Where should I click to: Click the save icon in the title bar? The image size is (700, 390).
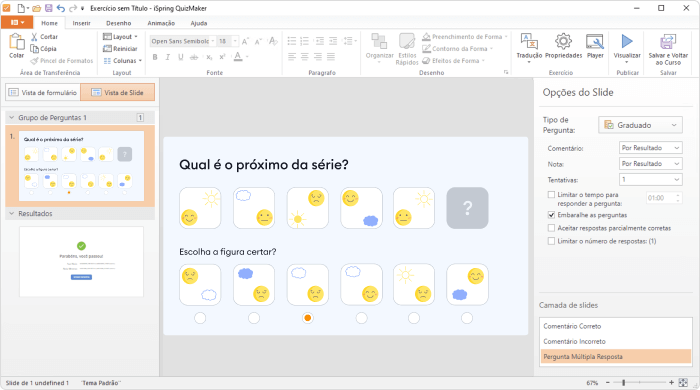tap(49, 8)
